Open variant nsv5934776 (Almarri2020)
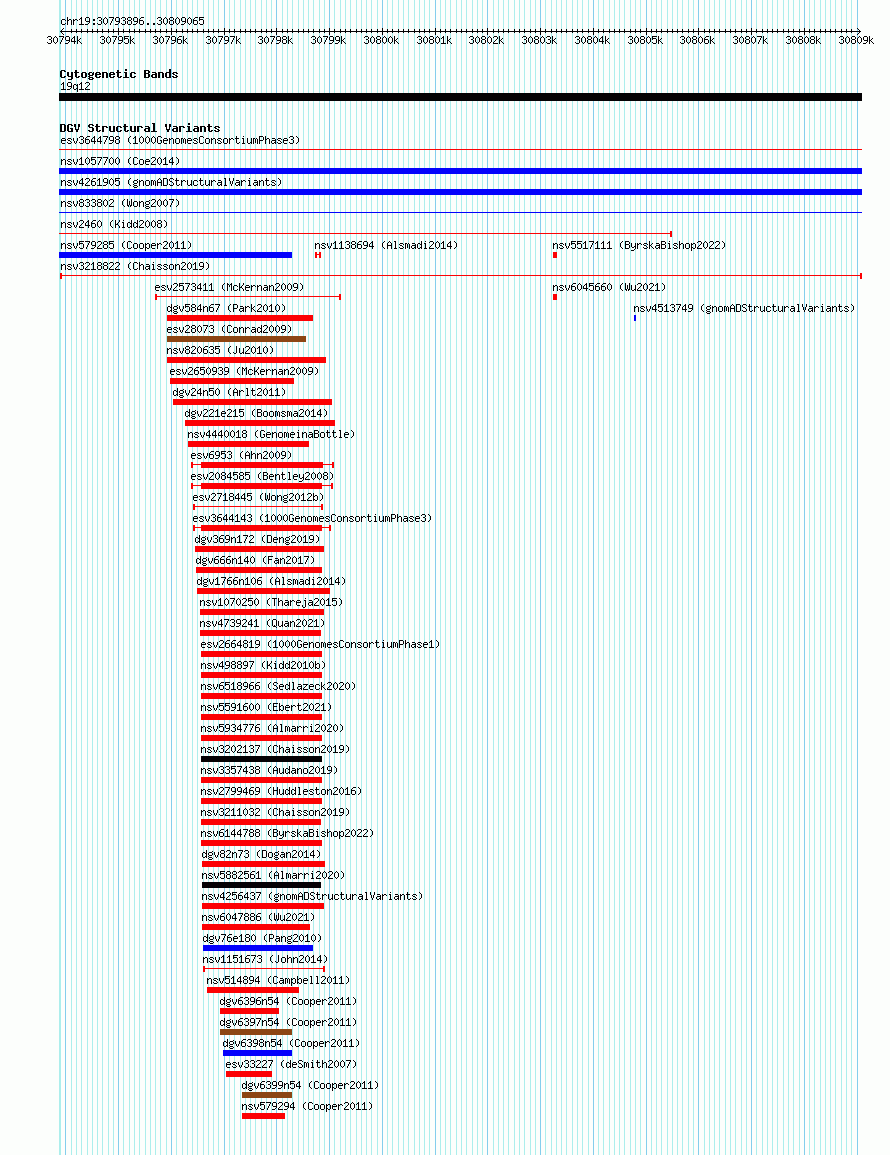This screenshot has height=1155, width=890. point(273,728)
